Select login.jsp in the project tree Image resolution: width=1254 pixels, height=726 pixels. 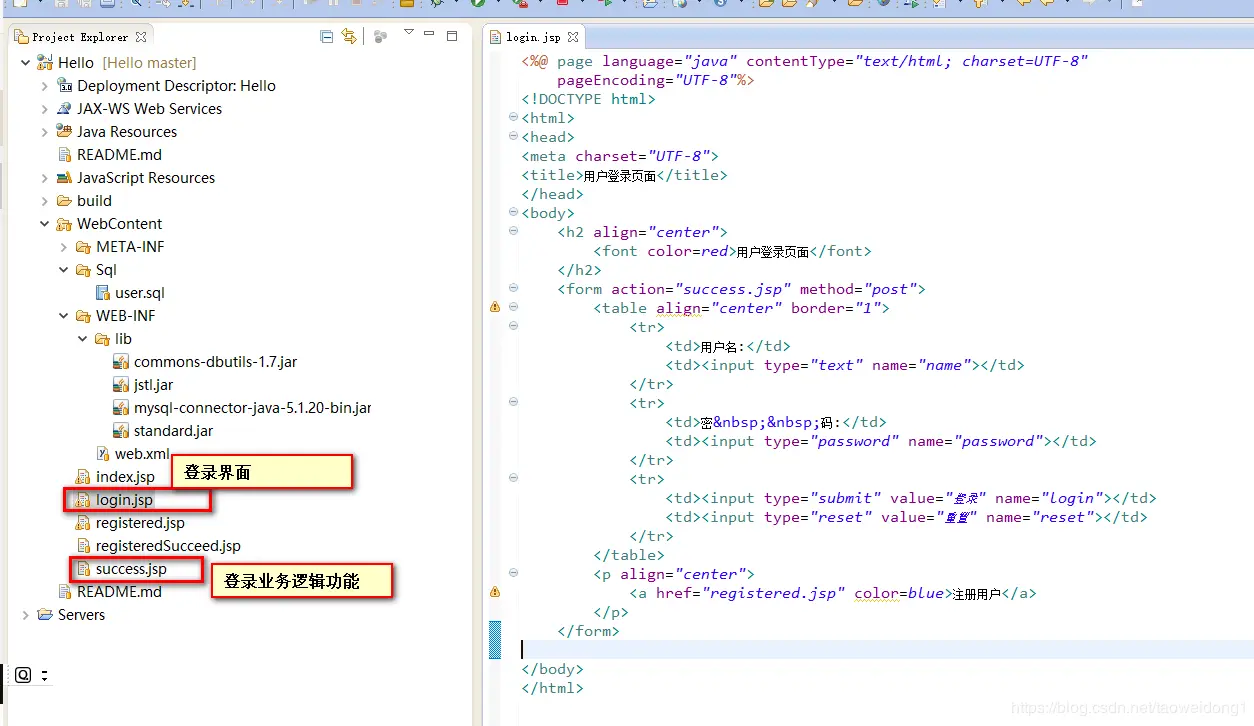[124, 500]
